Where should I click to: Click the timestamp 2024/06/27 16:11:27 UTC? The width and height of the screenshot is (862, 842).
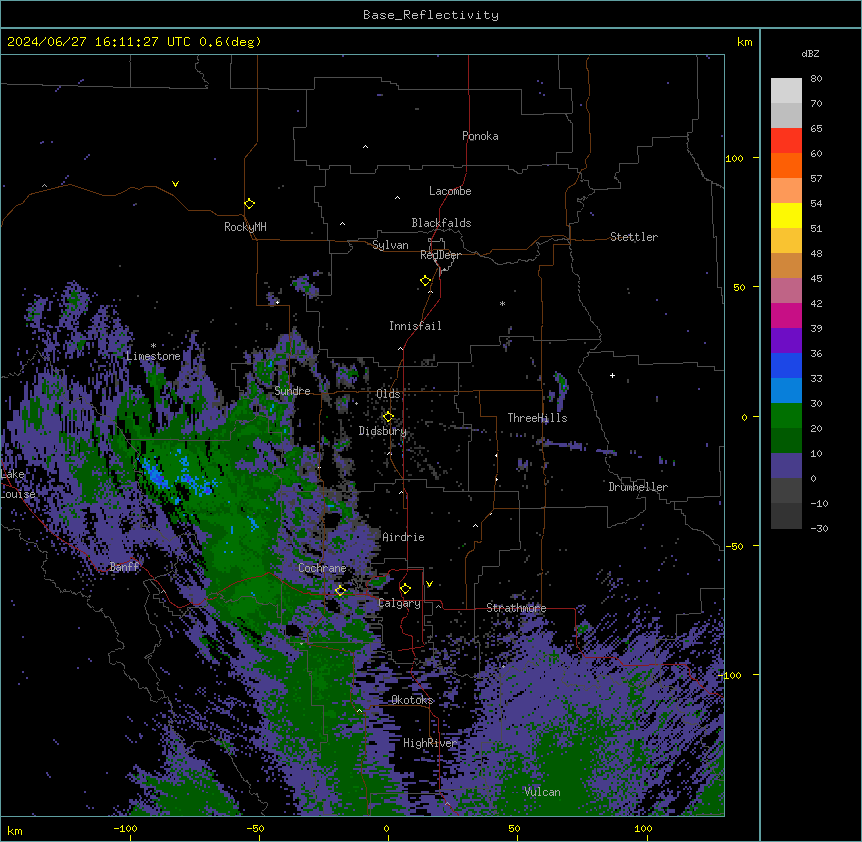pos(98,42)
